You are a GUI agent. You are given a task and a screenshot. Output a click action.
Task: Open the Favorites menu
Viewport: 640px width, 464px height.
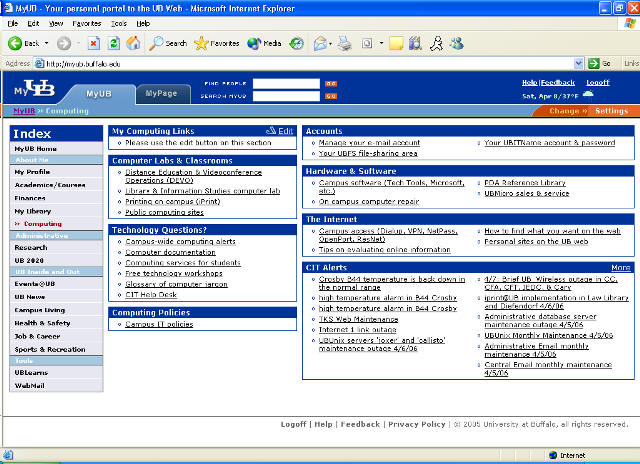pos(87,24)
